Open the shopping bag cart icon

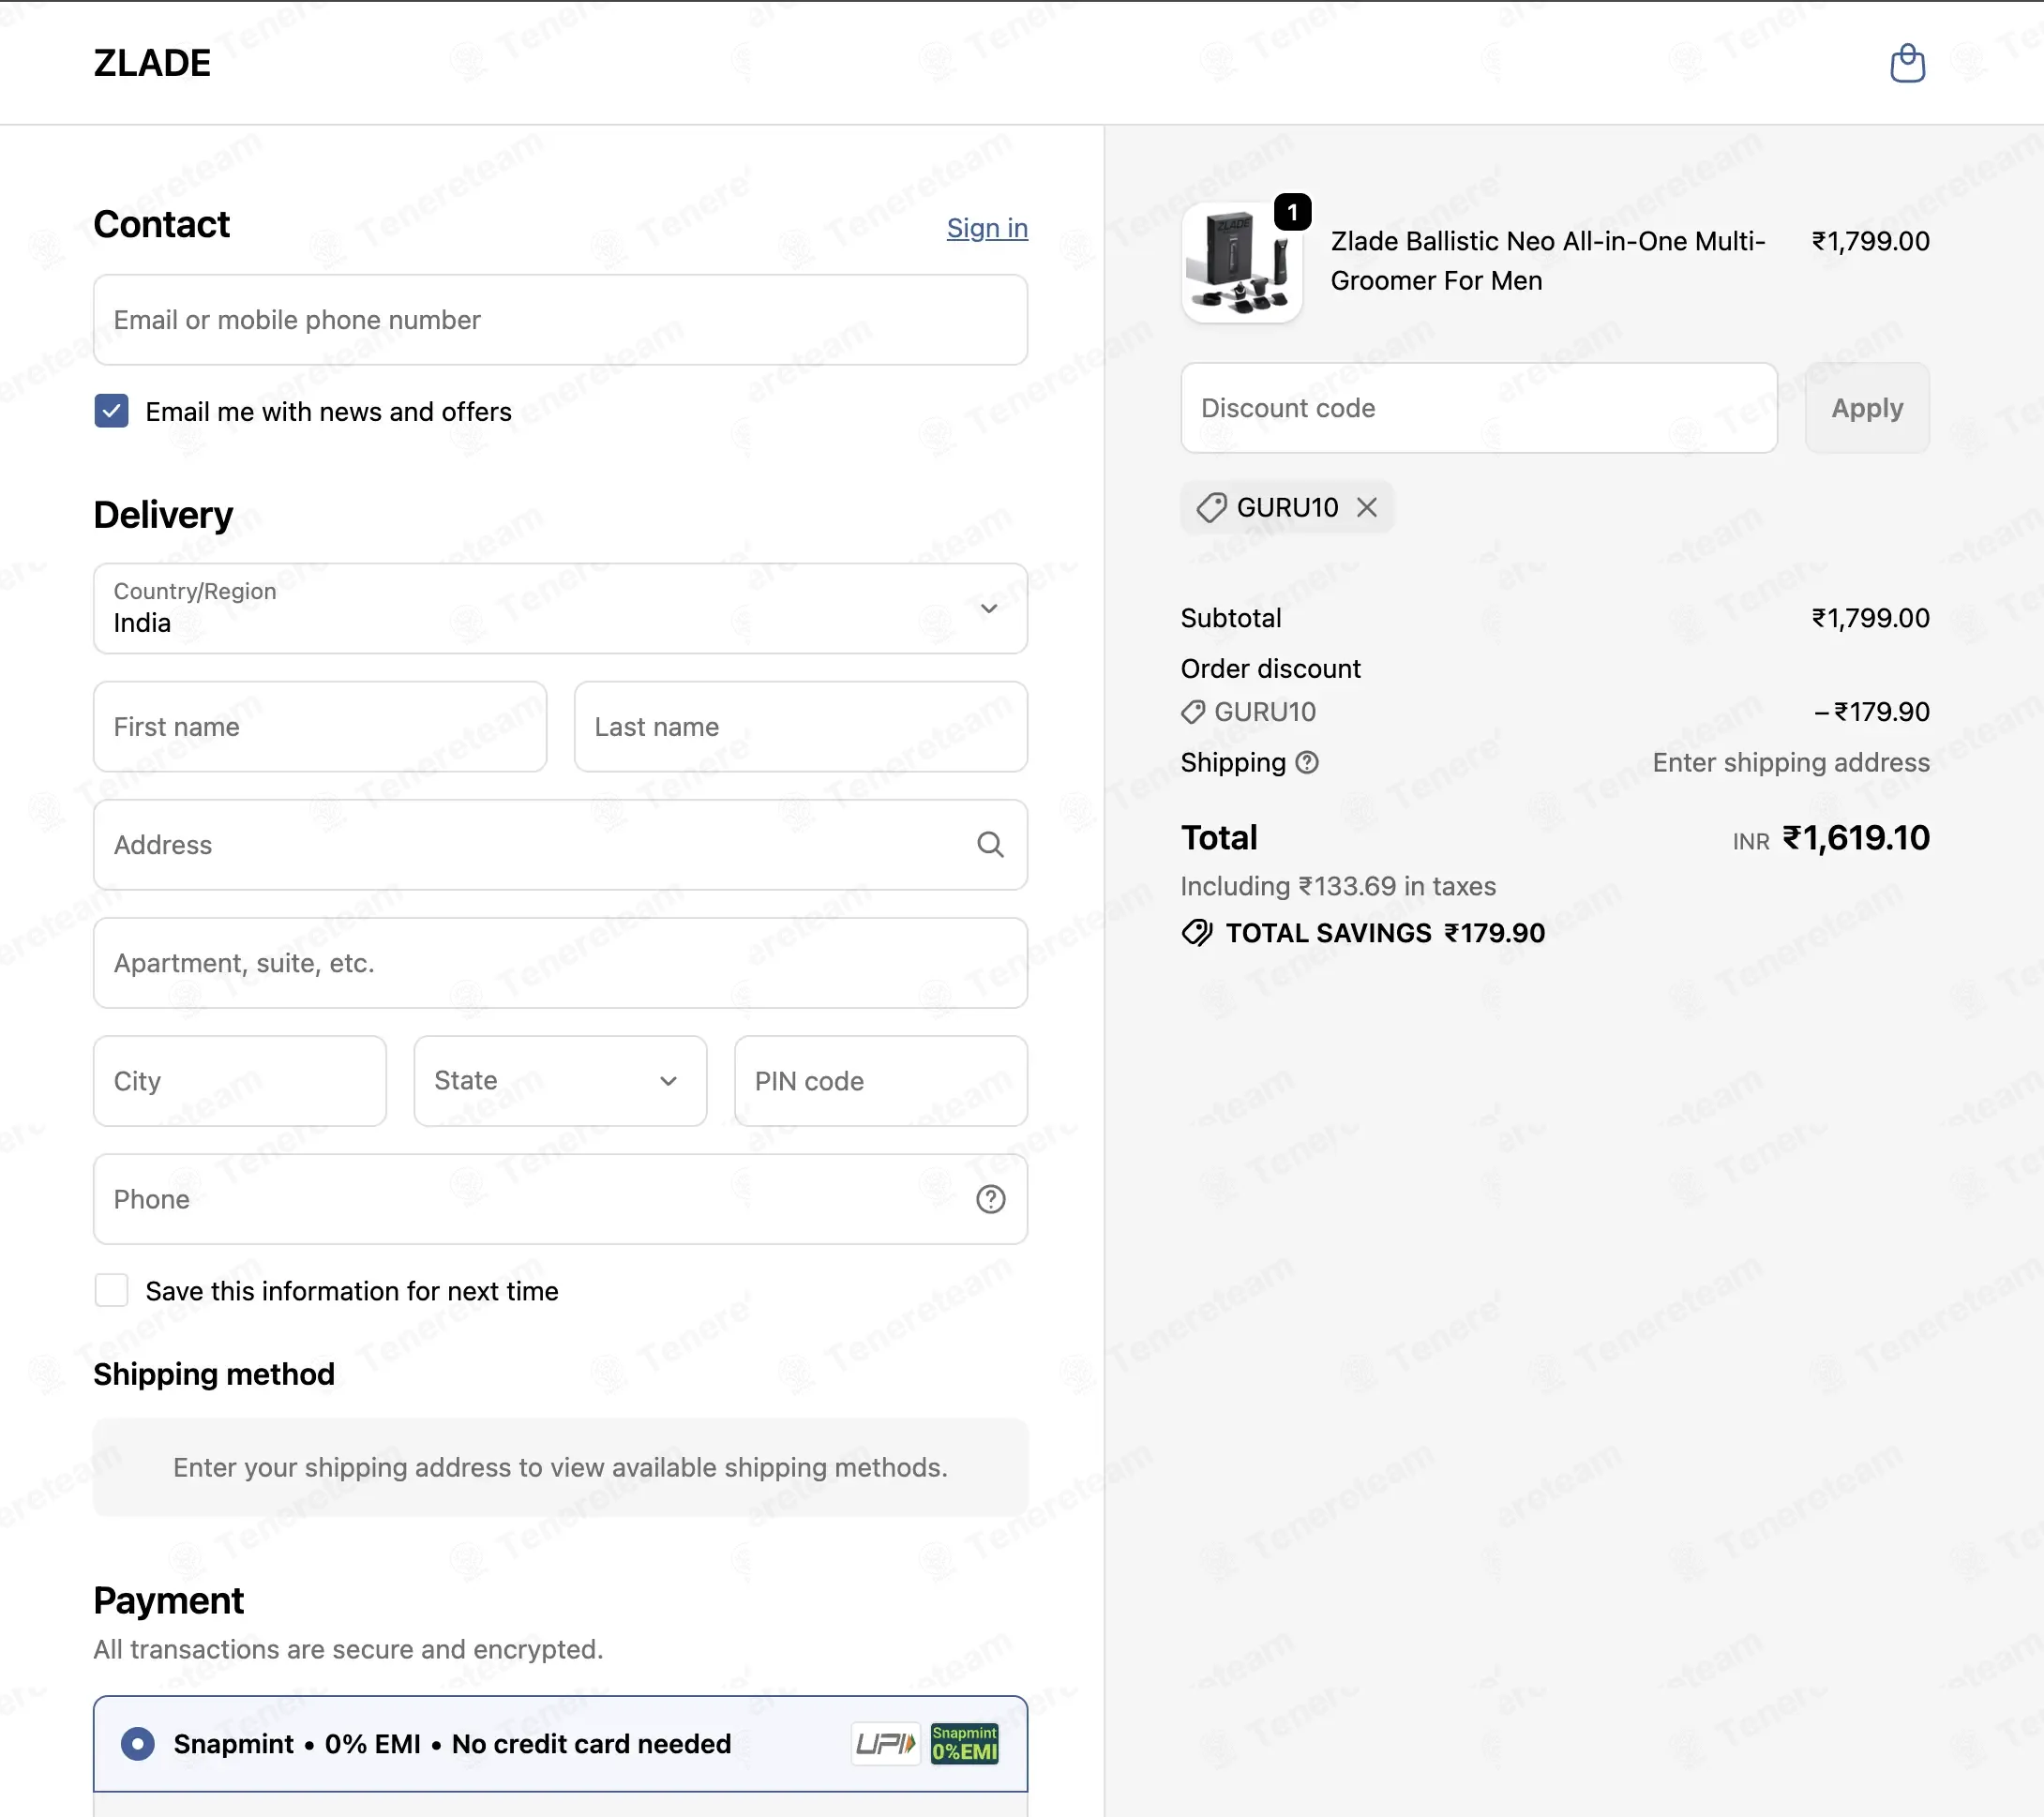[1907, 63]
